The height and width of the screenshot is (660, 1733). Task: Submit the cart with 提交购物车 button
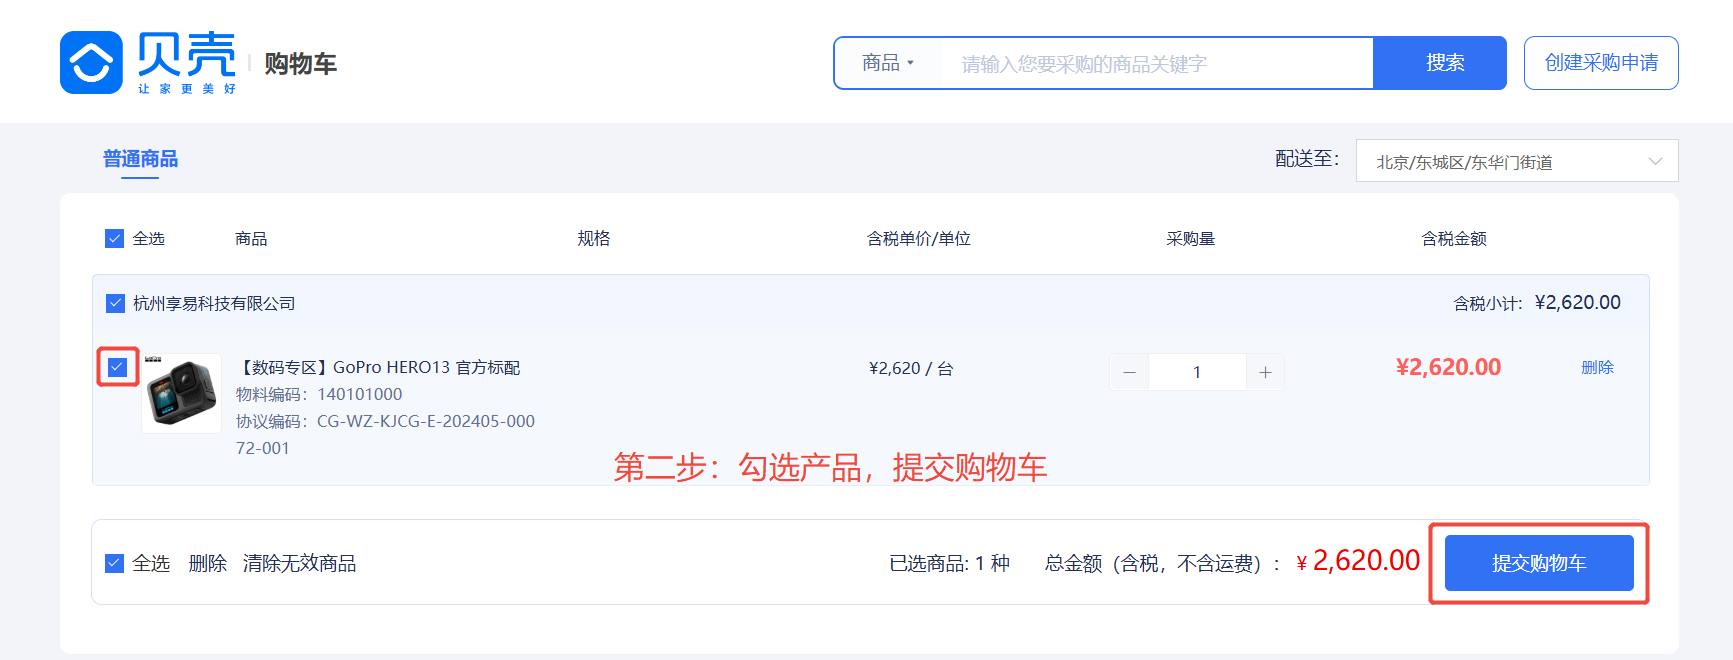(x=1539, y=563)
